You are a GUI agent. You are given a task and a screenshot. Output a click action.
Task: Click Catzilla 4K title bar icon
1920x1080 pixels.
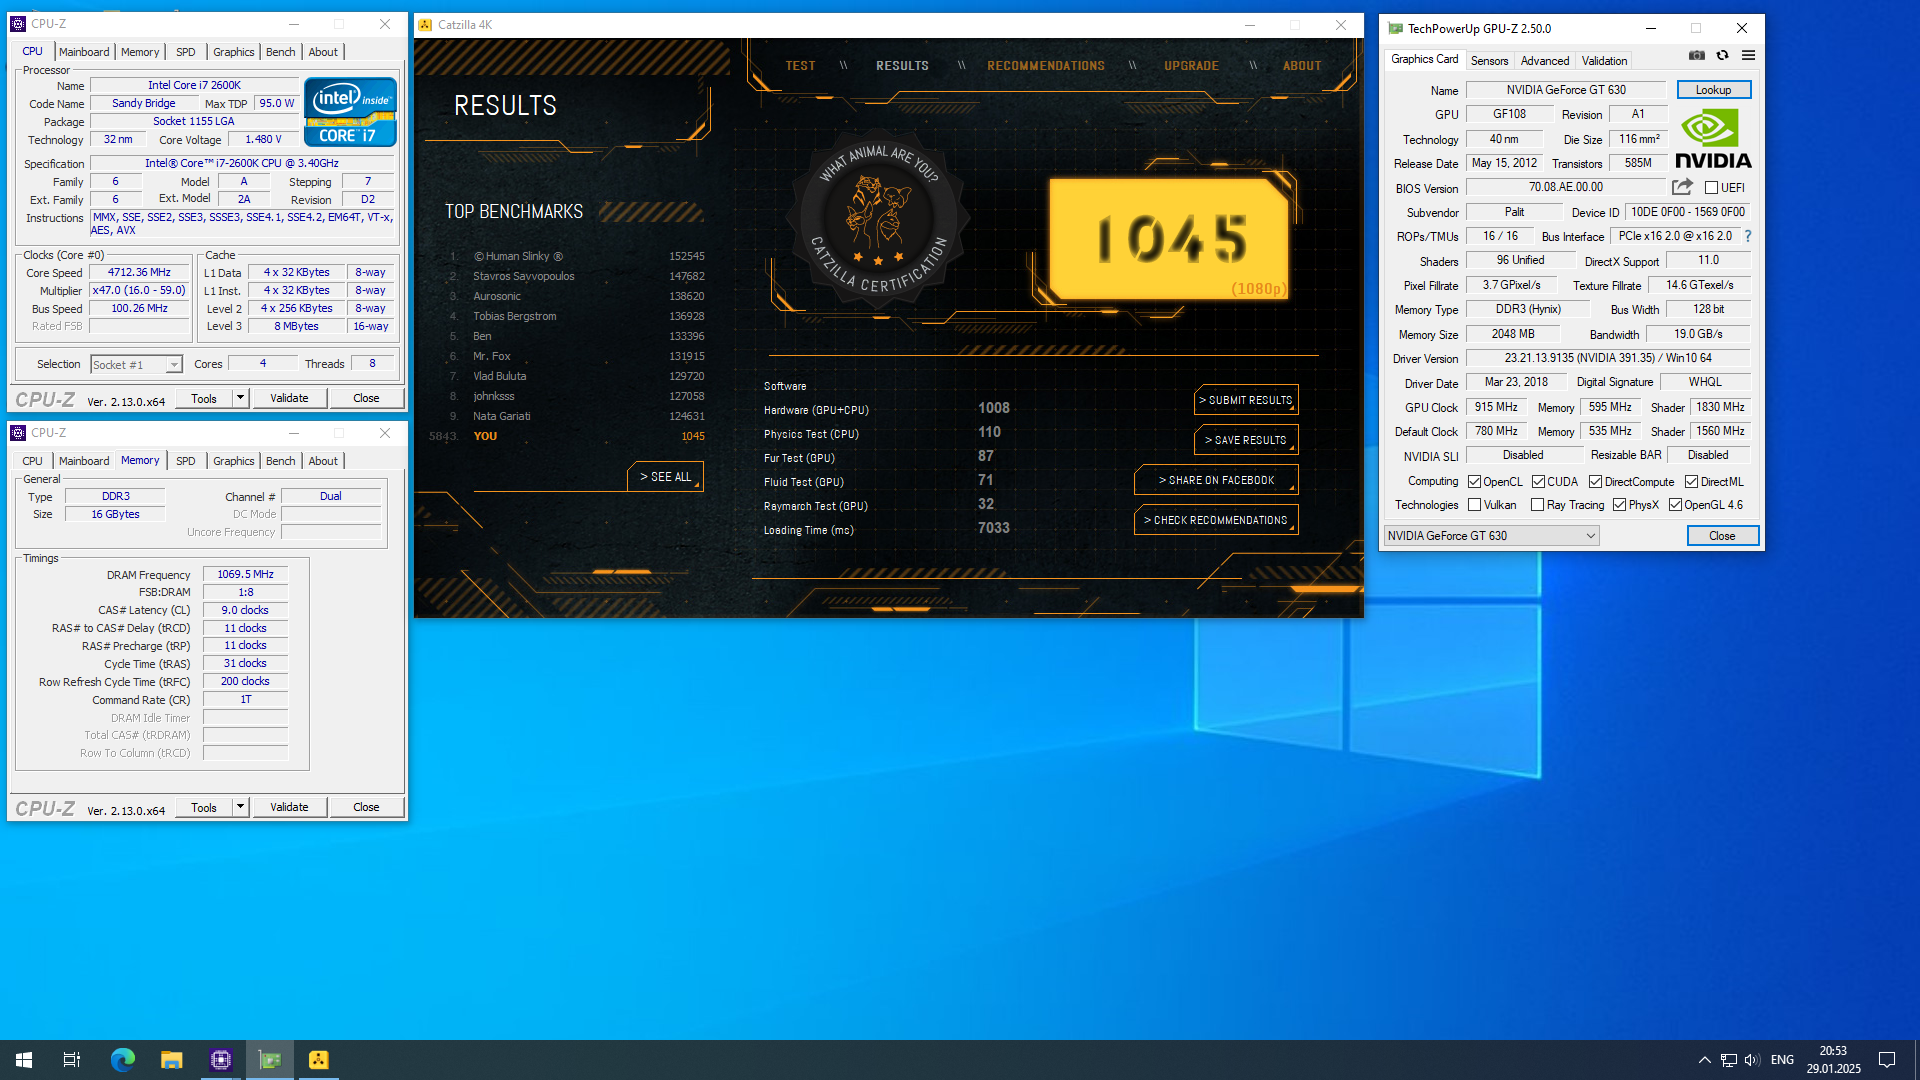[x=425, y=25]
